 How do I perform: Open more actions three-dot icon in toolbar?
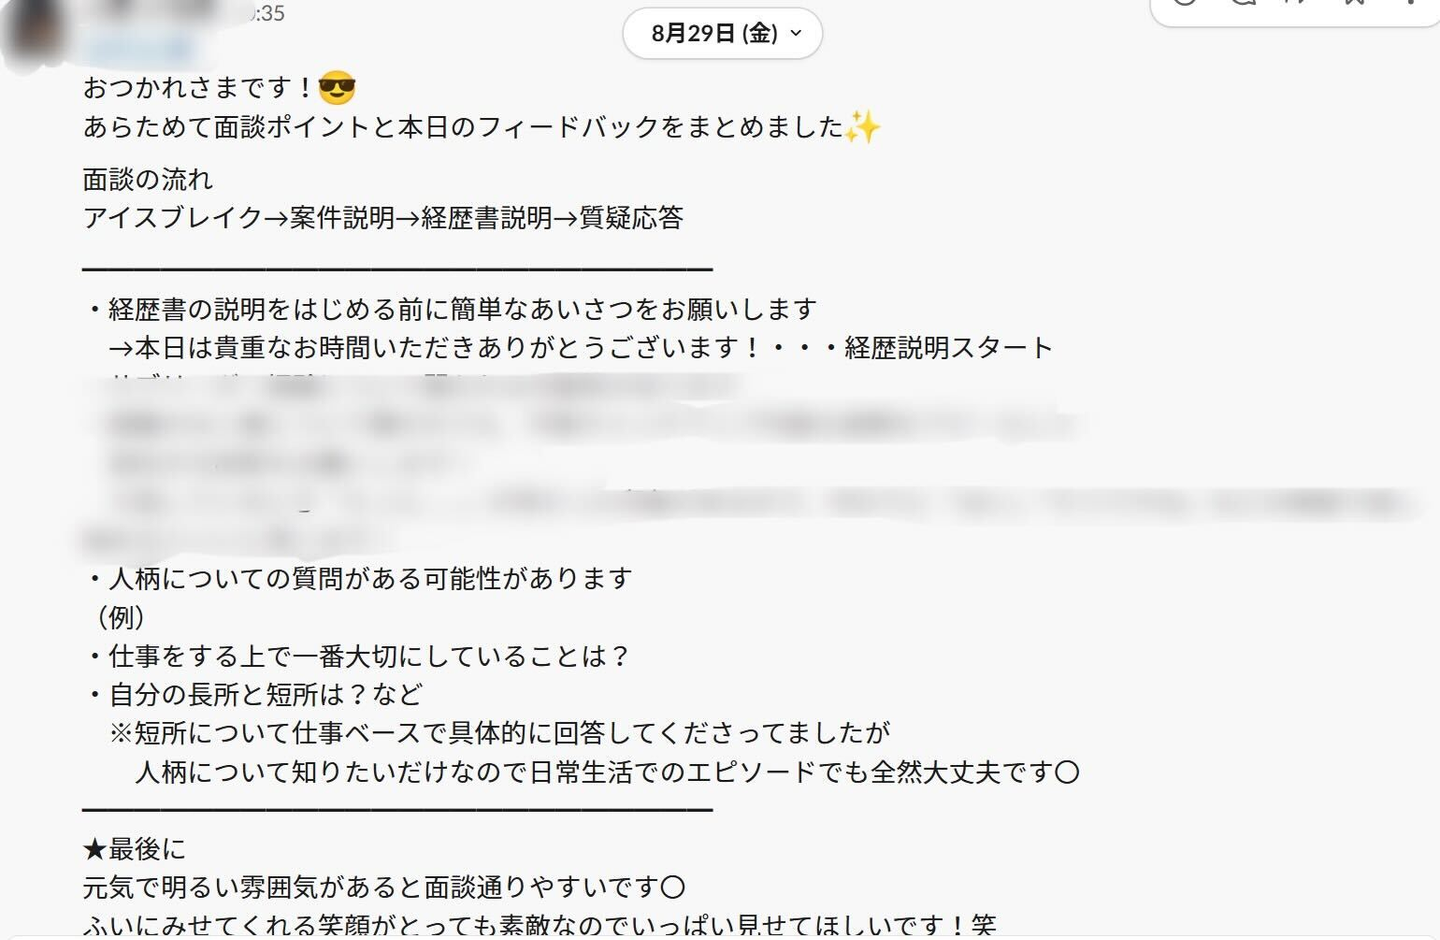[1411, 2]
